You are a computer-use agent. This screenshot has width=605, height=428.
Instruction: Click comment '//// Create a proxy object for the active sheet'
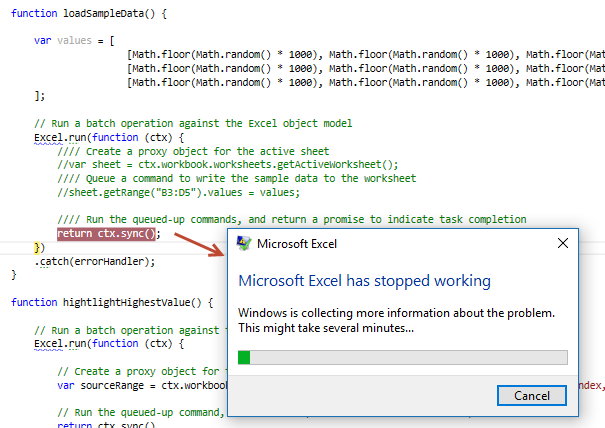pyautogui.click(x=193, y=151)
